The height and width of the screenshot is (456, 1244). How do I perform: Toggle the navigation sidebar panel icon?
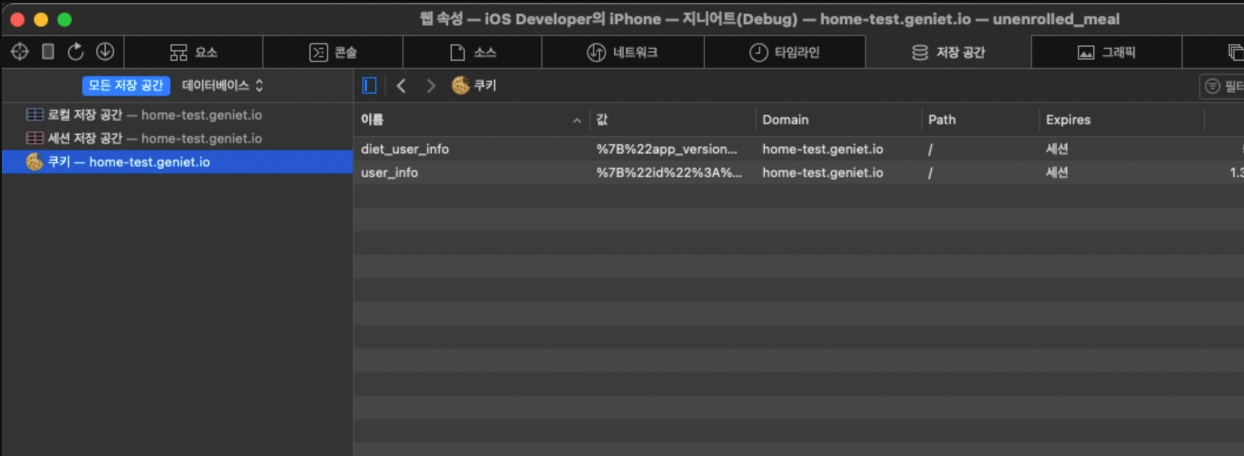pos(370,86)
